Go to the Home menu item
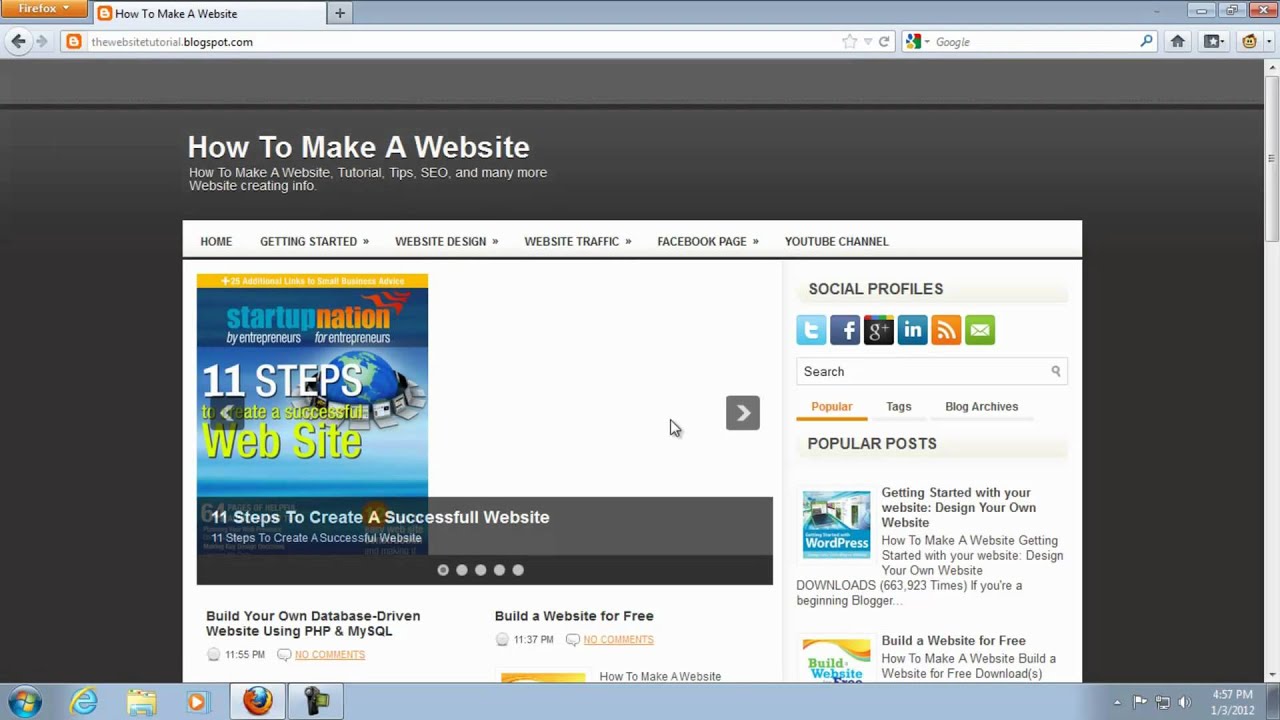This screenshot has width=1280, height=720. [216, 241]
